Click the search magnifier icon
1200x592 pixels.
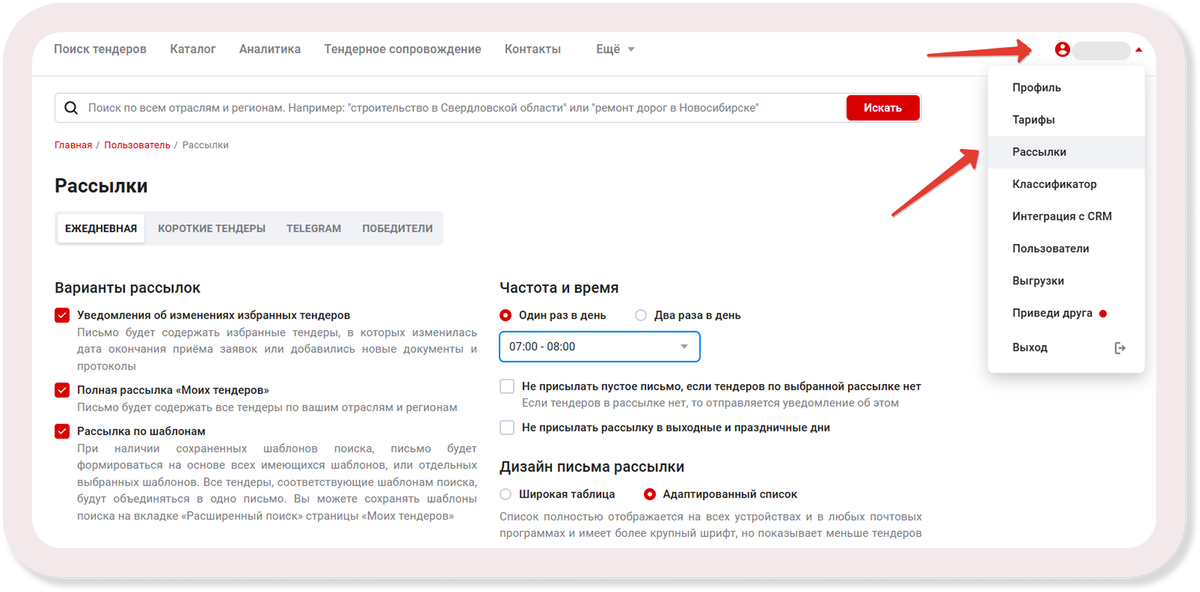coord(71,108)
